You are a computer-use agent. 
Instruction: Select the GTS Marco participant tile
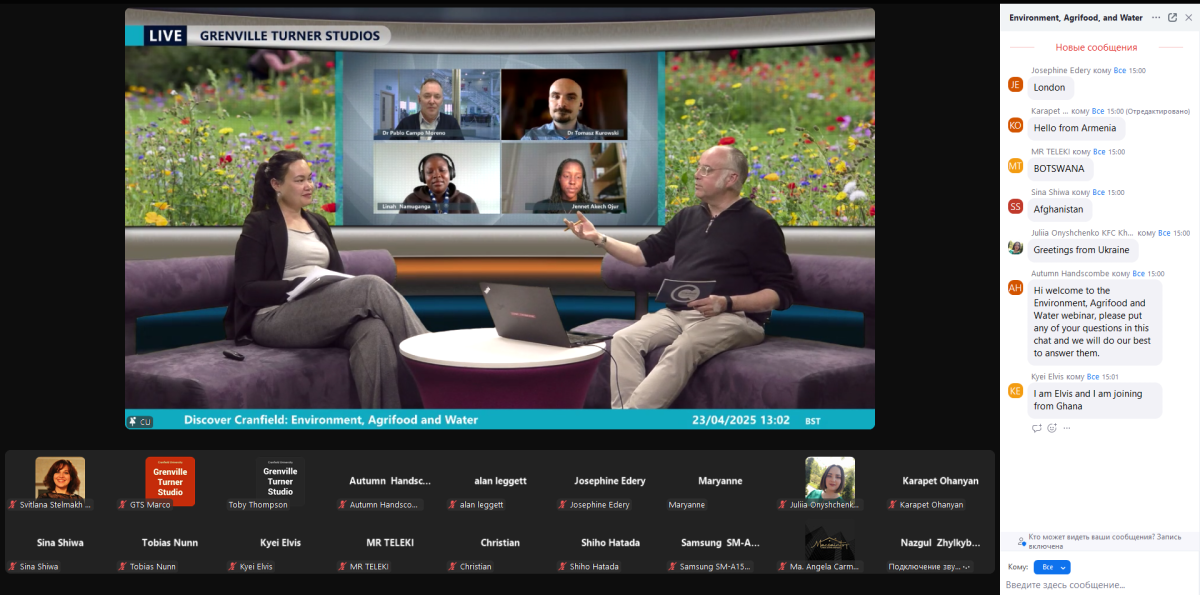click(170, 480)
